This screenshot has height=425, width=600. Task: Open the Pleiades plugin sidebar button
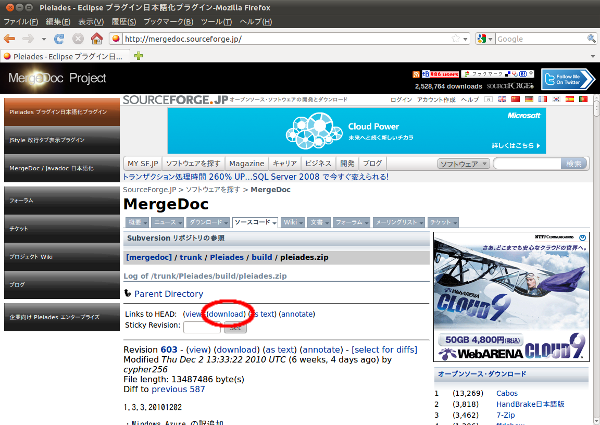[x=62, y=112]
